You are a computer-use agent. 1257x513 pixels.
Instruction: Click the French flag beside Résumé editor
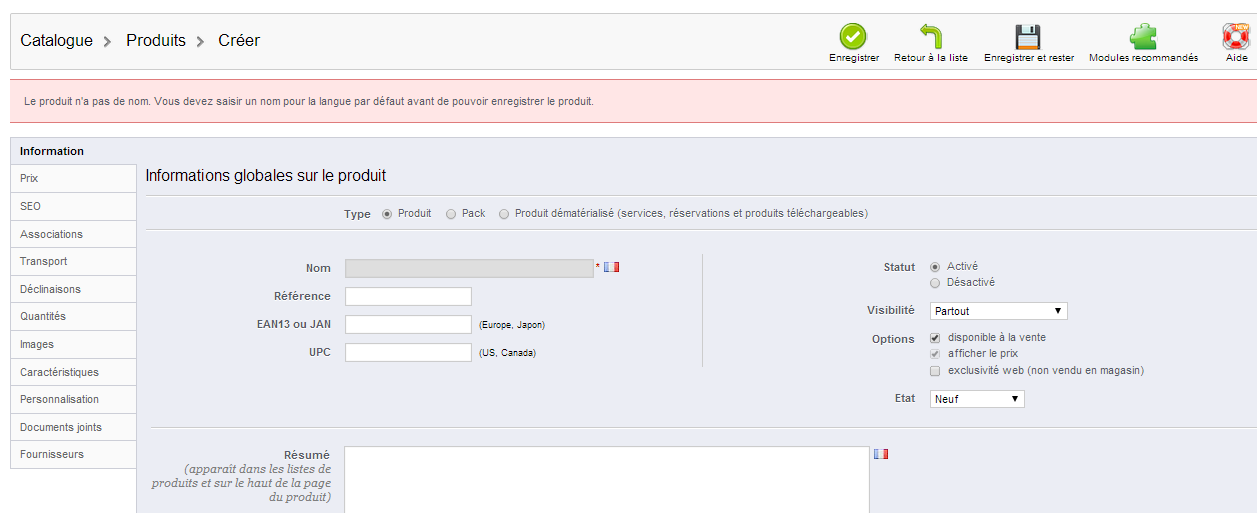coord(881,454)
